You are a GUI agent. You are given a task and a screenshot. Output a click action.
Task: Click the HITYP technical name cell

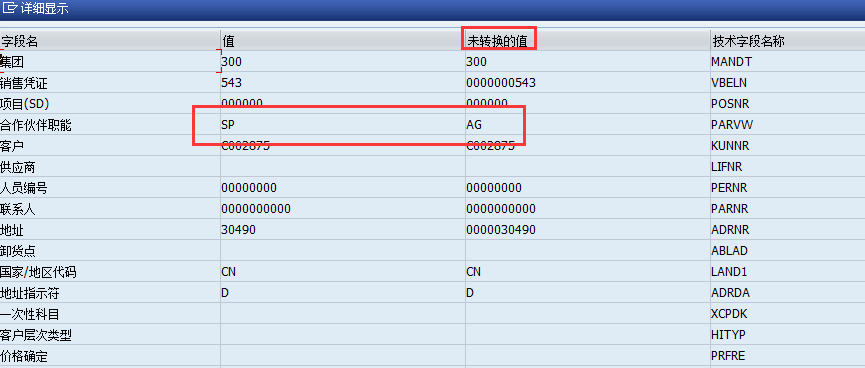coord(788,334)
